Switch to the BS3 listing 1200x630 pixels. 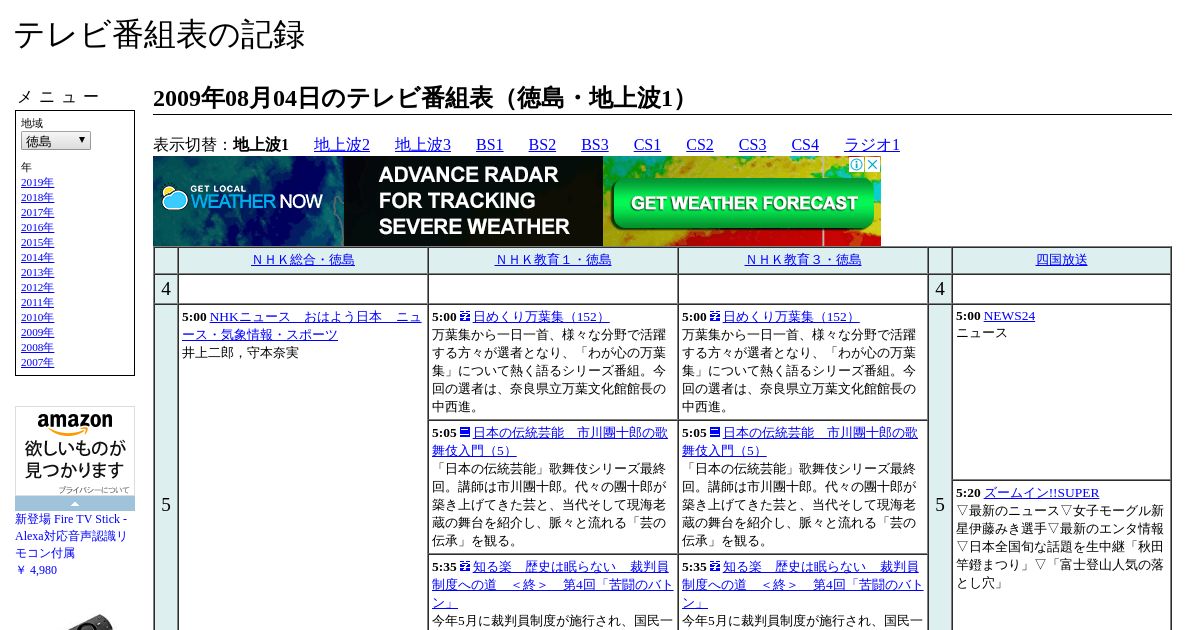[595, 145]
